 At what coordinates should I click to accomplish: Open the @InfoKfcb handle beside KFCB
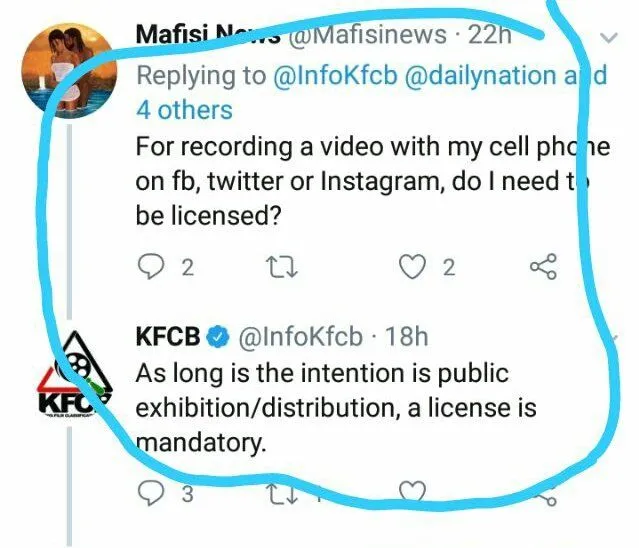pyautogui.click(x=300, y=336)
